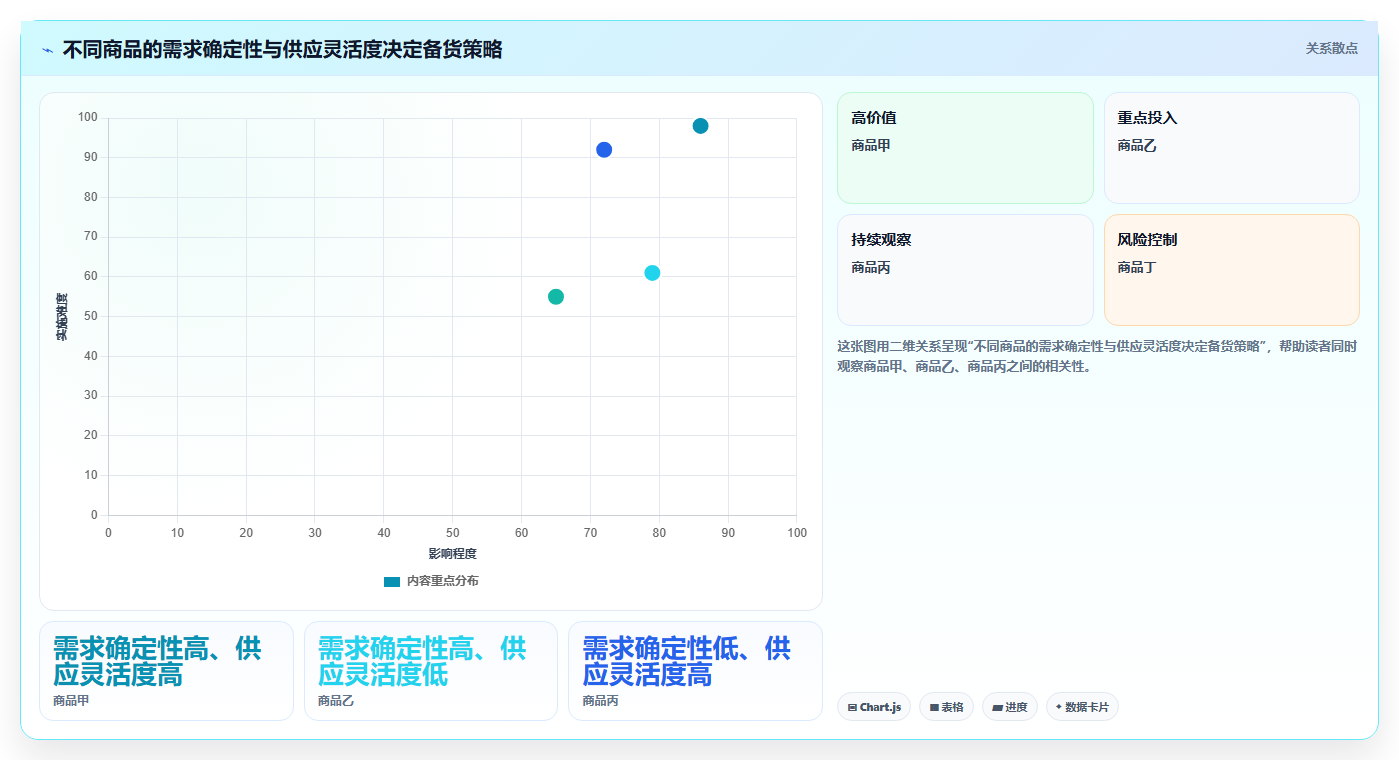Click the x-axis title 影响程度
Screen dimensions: 1399x760
coord(453,554)
